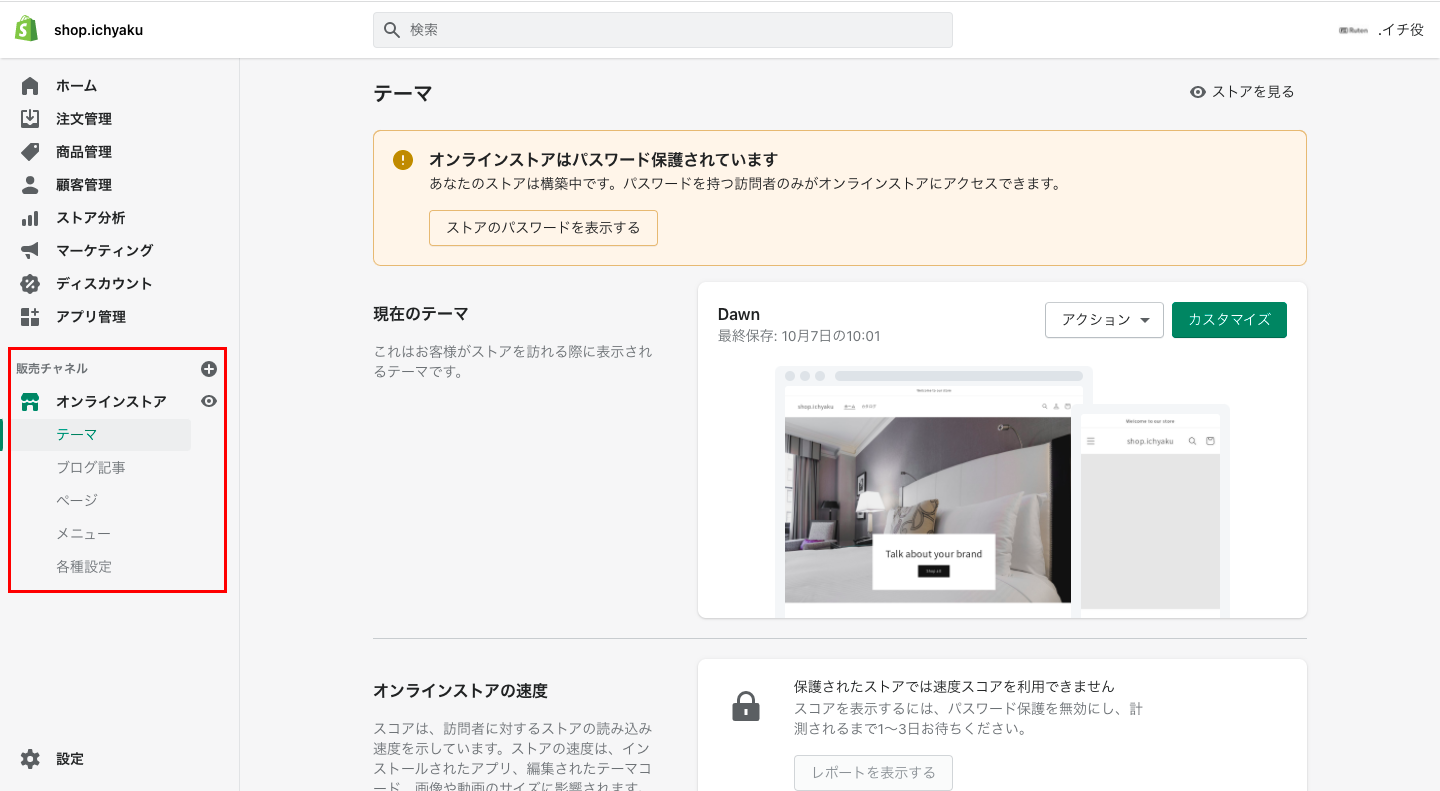The width and height of the screenshot is (1440, 791).
Task: Click ストアのパスワードを表示する button
Action: pyautogui.click(x=543, y=228)
